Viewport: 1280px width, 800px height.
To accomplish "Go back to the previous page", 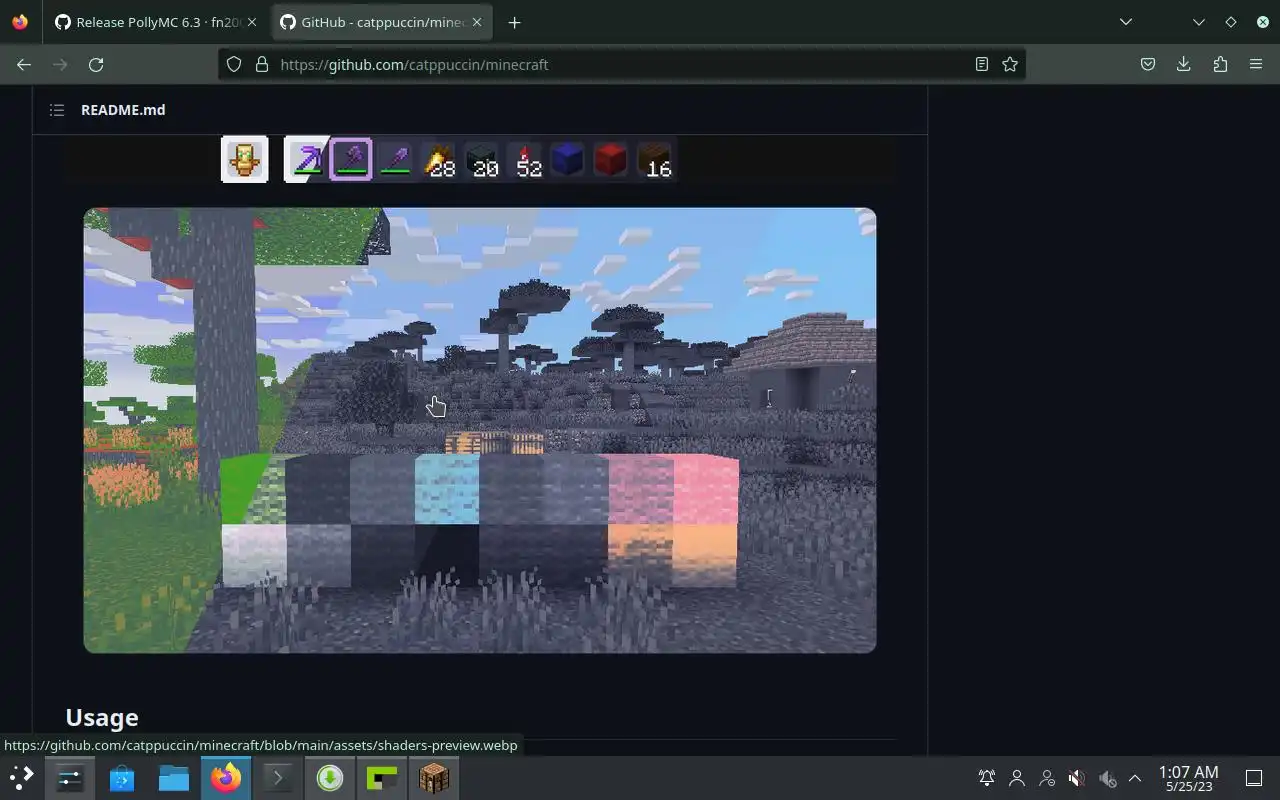I will click(x=24, y=64).
